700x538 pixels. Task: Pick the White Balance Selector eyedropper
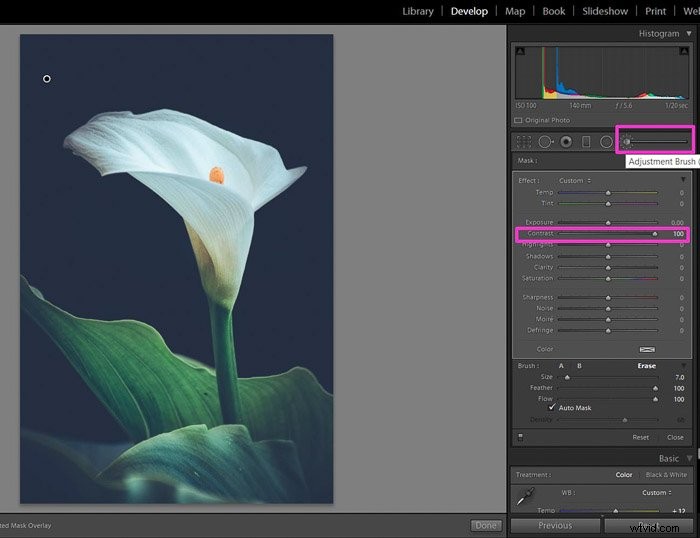tap(525, 496)
